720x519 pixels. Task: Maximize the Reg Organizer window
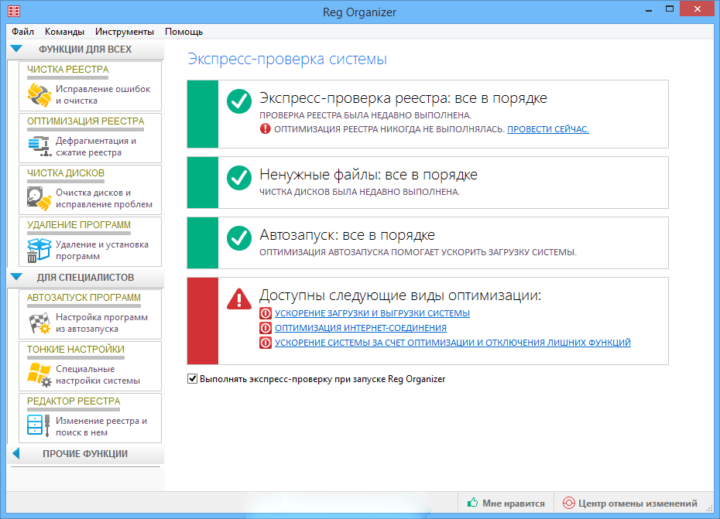pos(670,9)
